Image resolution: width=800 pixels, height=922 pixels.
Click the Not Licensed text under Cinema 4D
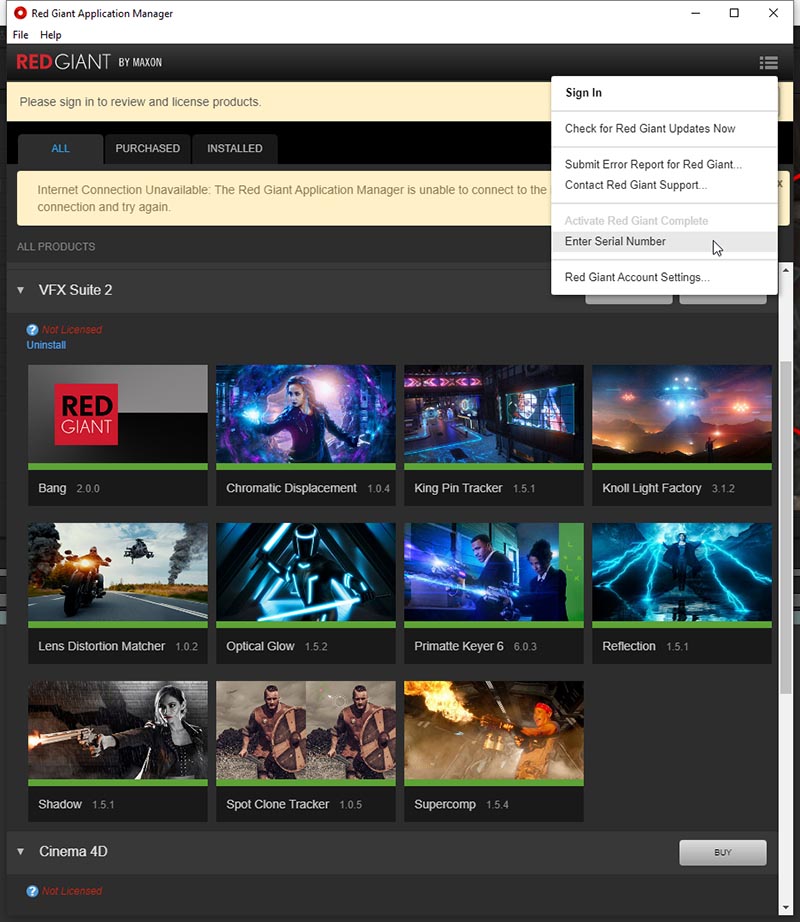click(72, 891)
